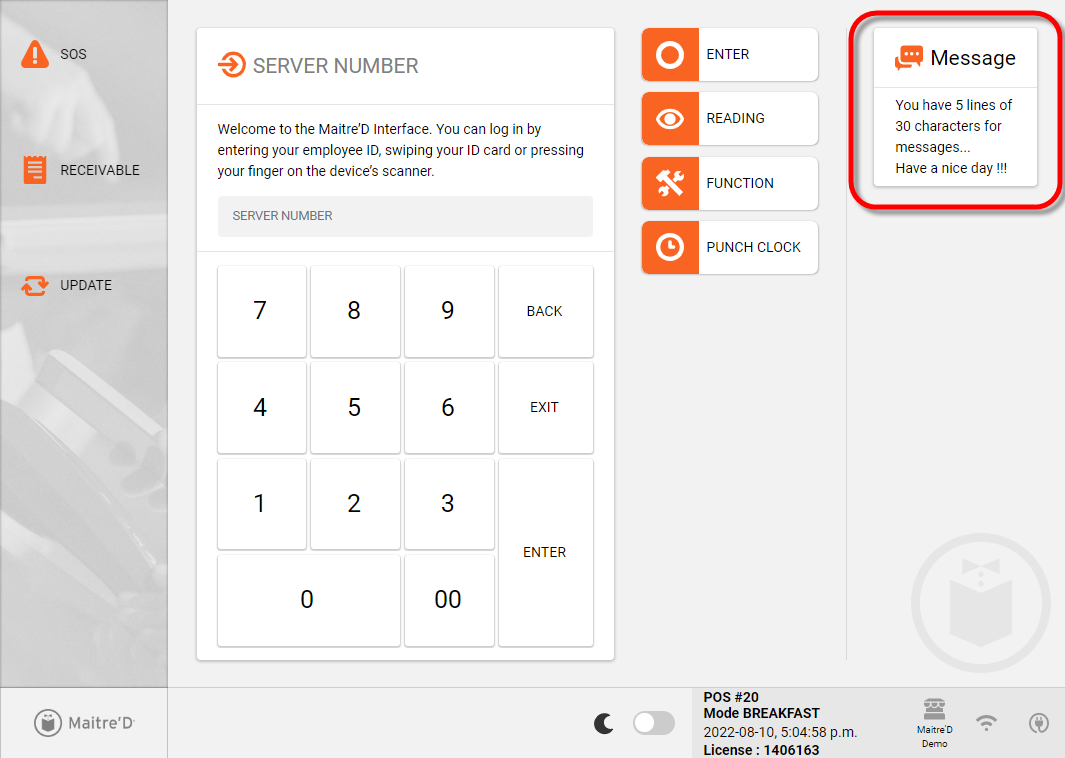Click the Wi-Fi status icon
This screenshot has width=1065, height=758.
pos(987,722)
